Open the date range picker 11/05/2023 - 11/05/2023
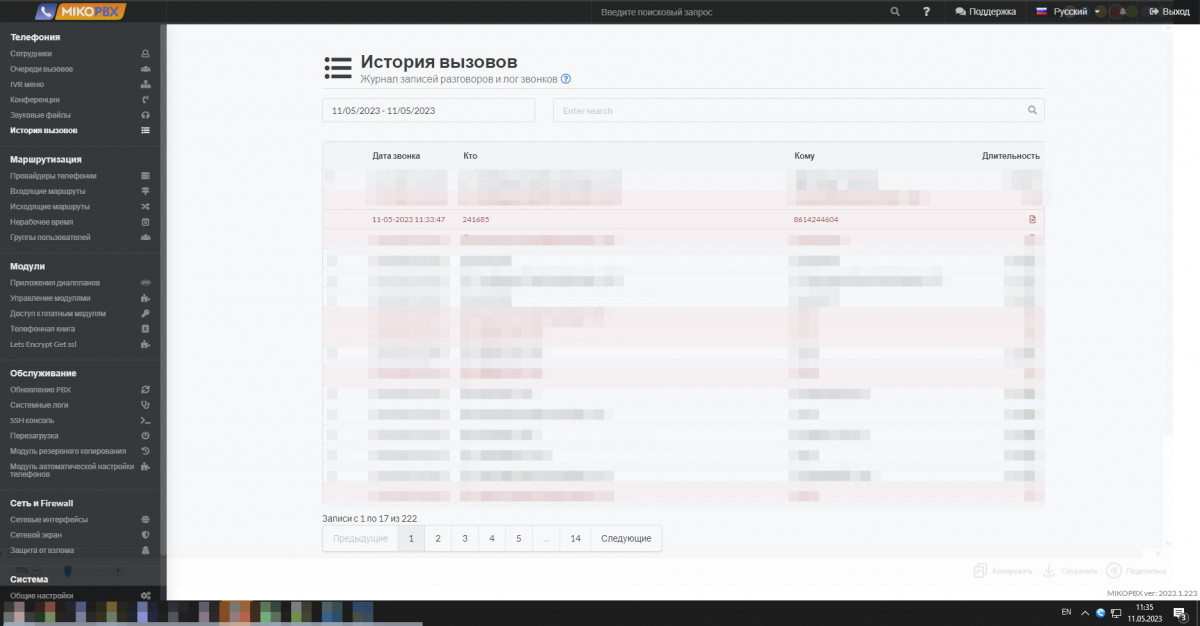The height and width of the screenshot is (626, 1200). coord(428,110)
